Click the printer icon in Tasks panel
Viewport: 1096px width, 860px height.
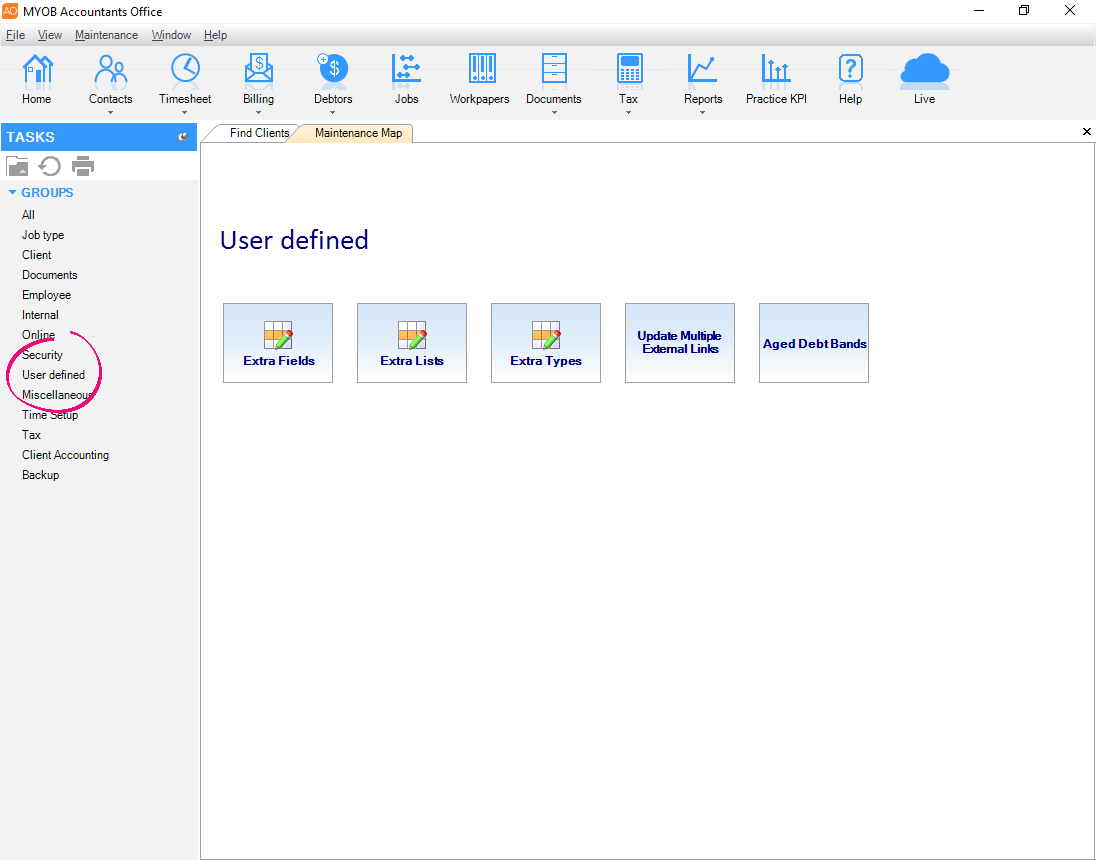(83, 166)
